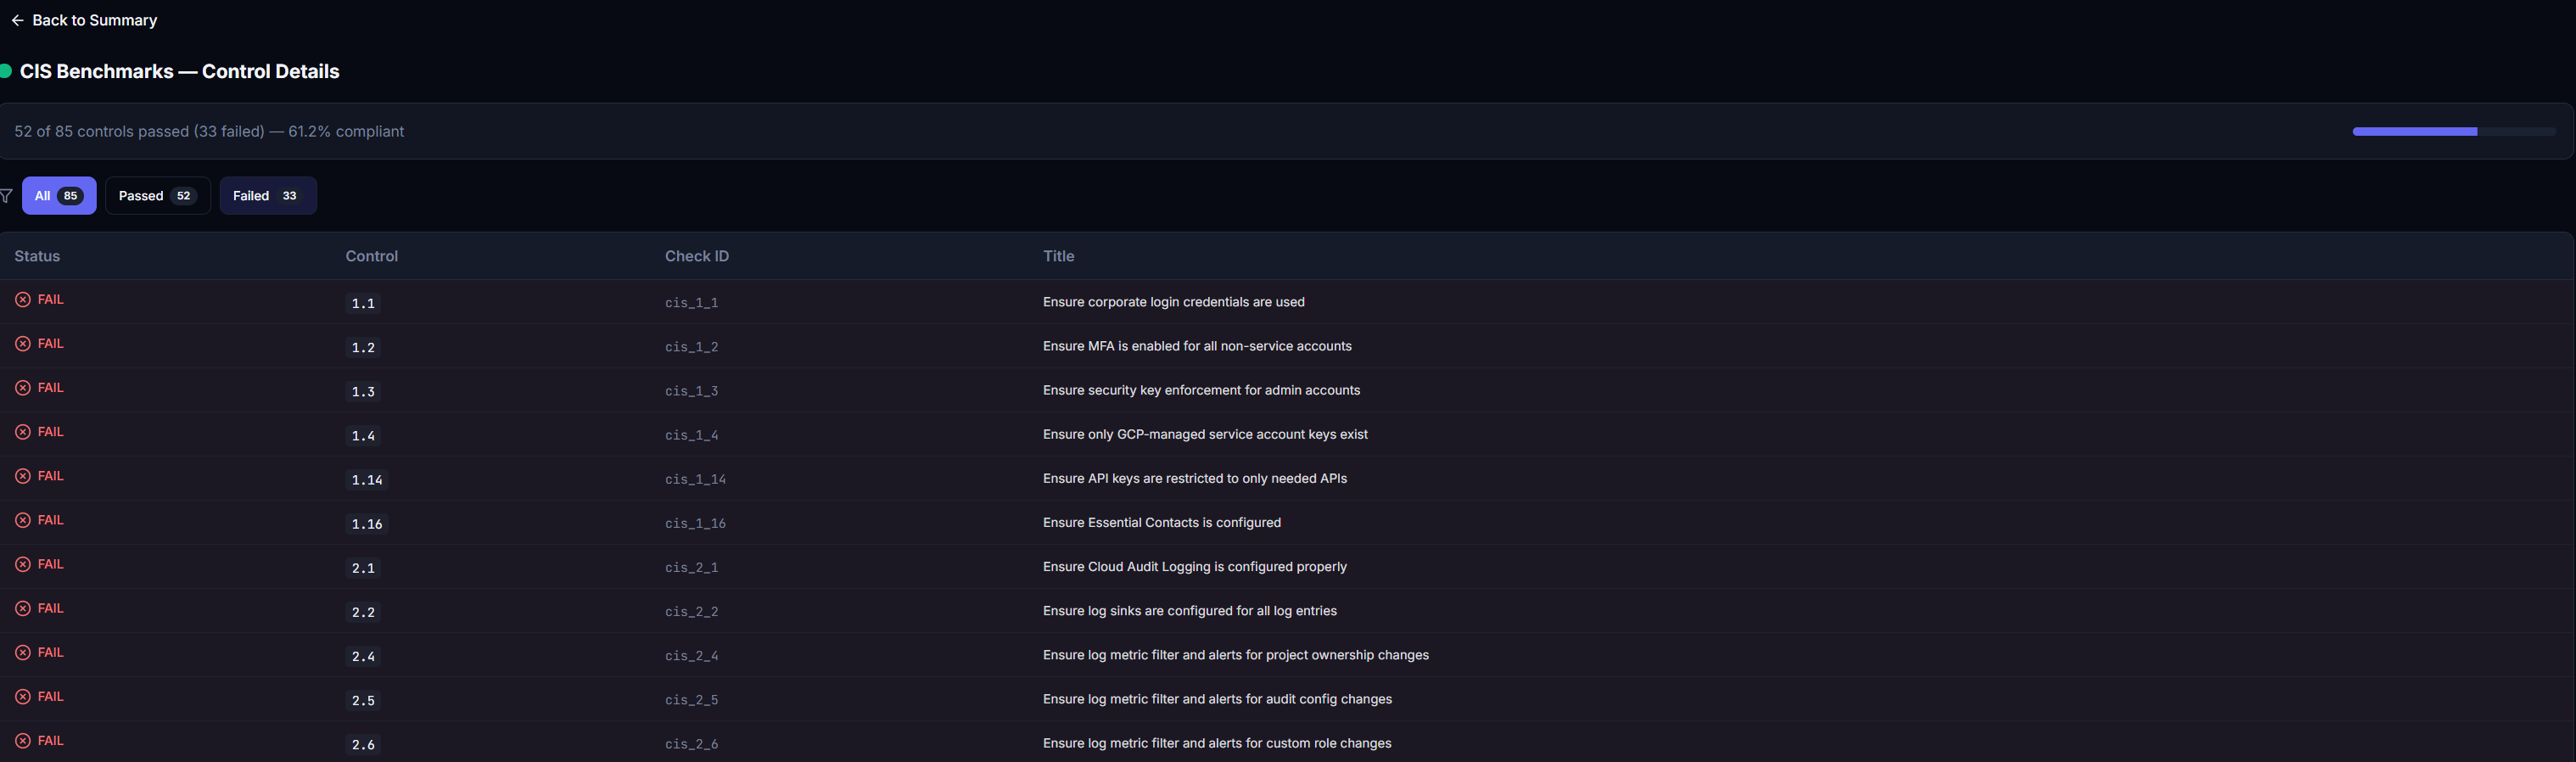Click check ID cis_2_2
This screenshot has width=2576, height=762.
pyautogui.click(x=692, y=611)
